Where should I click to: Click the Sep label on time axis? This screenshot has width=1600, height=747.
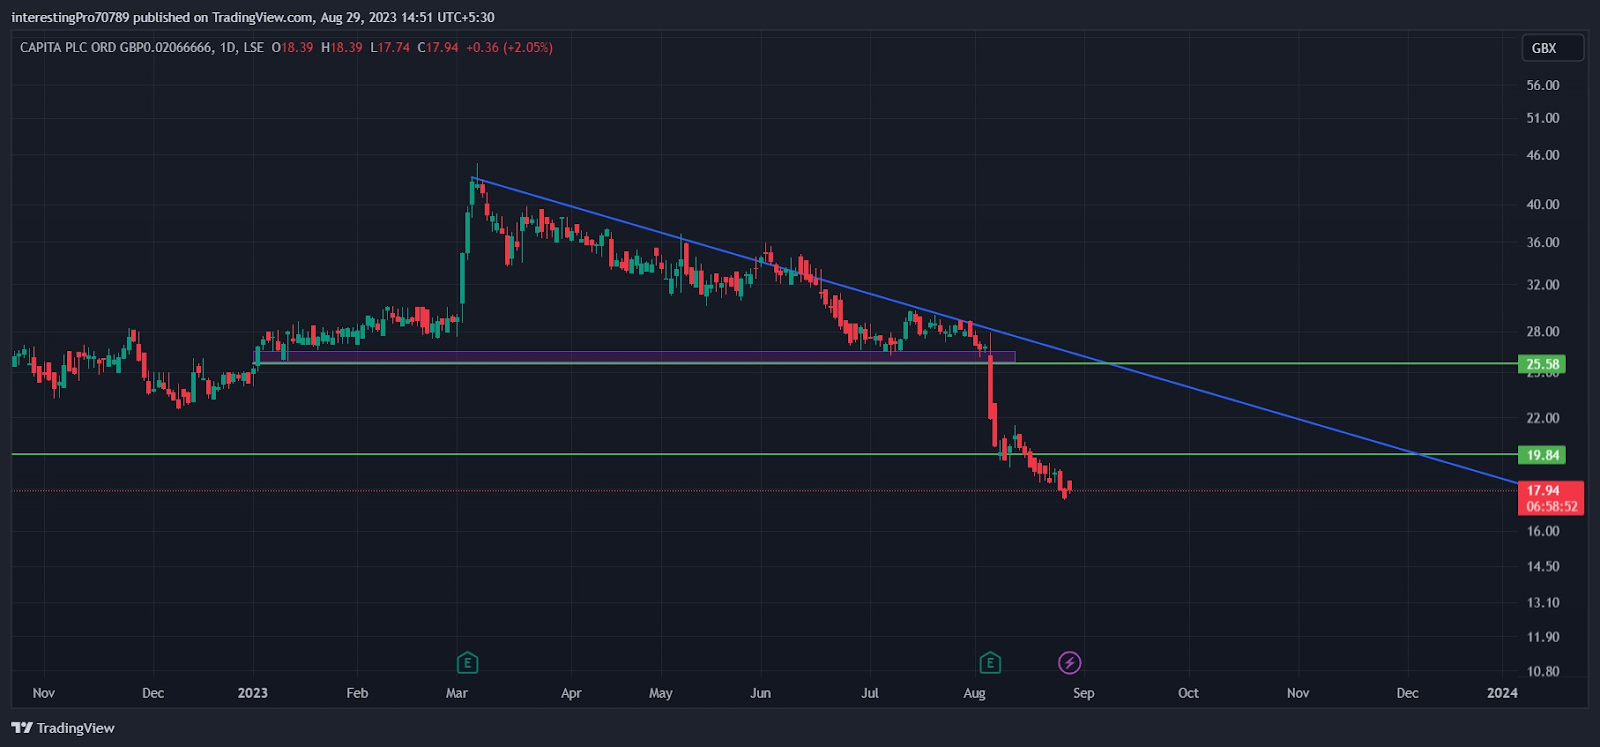pyautogui.click(x=1084, y=693)
